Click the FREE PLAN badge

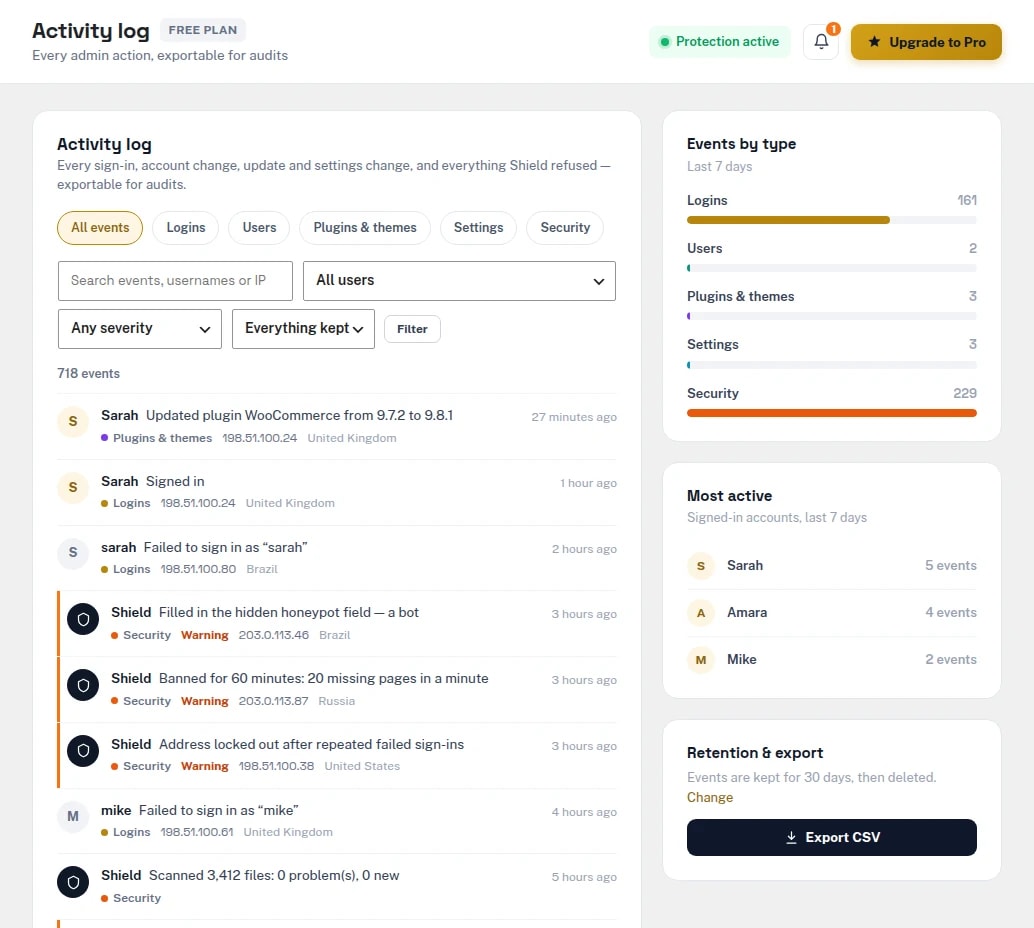tap(202, 30)
